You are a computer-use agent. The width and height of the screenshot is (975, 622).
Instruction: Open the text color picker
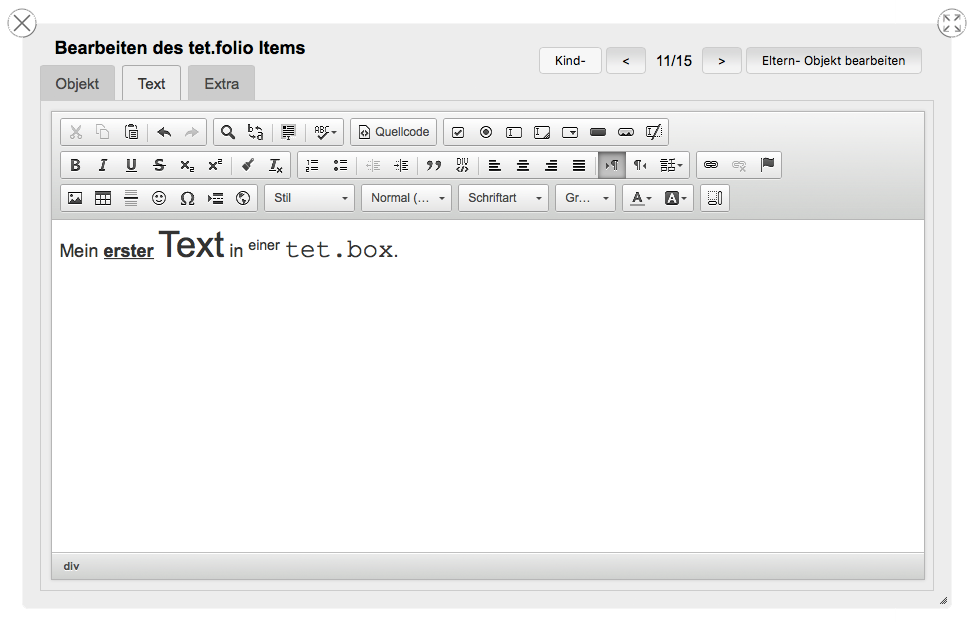(x=640, y=198)
